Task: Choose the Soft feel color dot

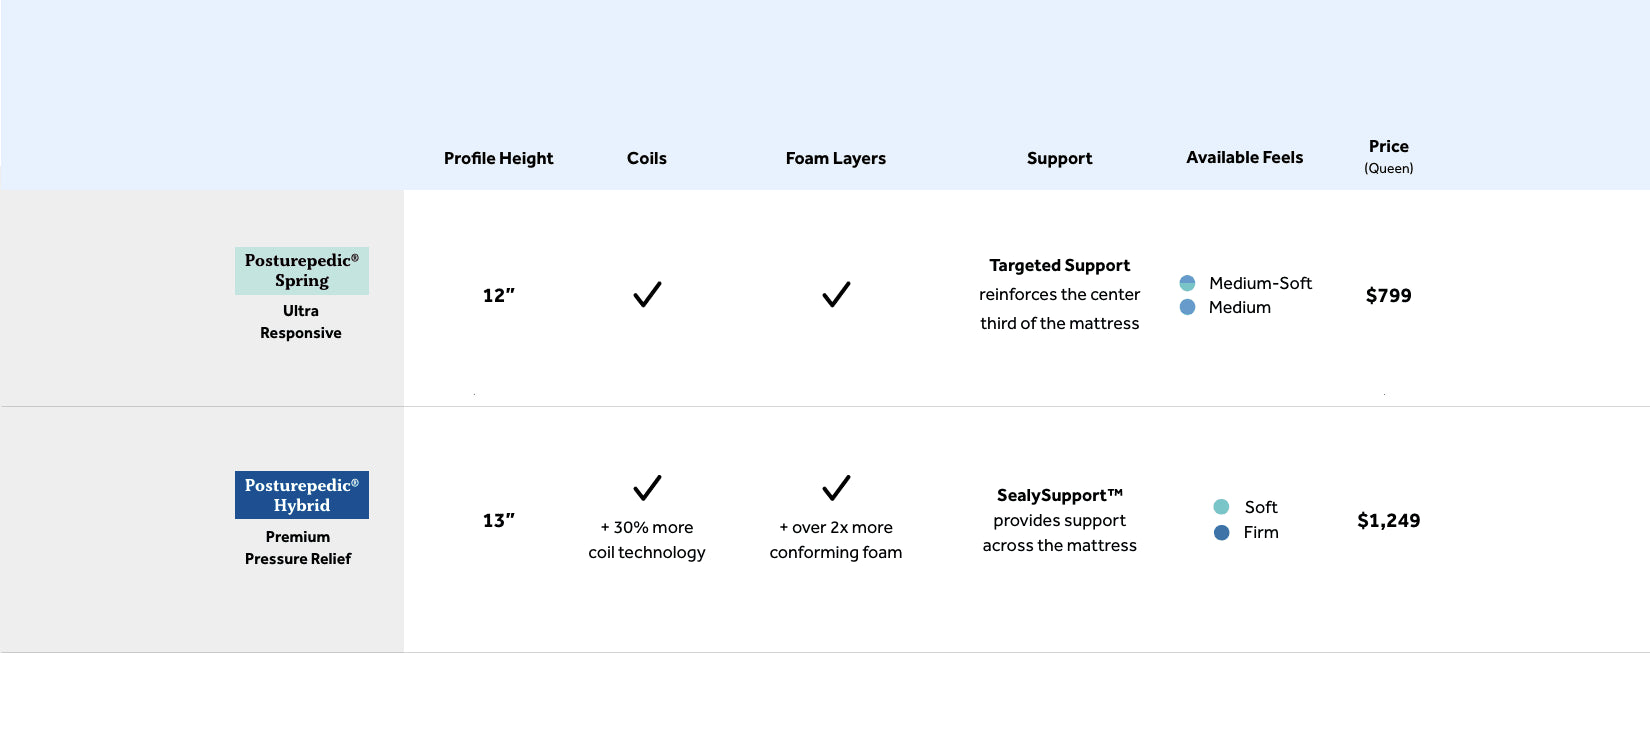Action: [1221, 507]
